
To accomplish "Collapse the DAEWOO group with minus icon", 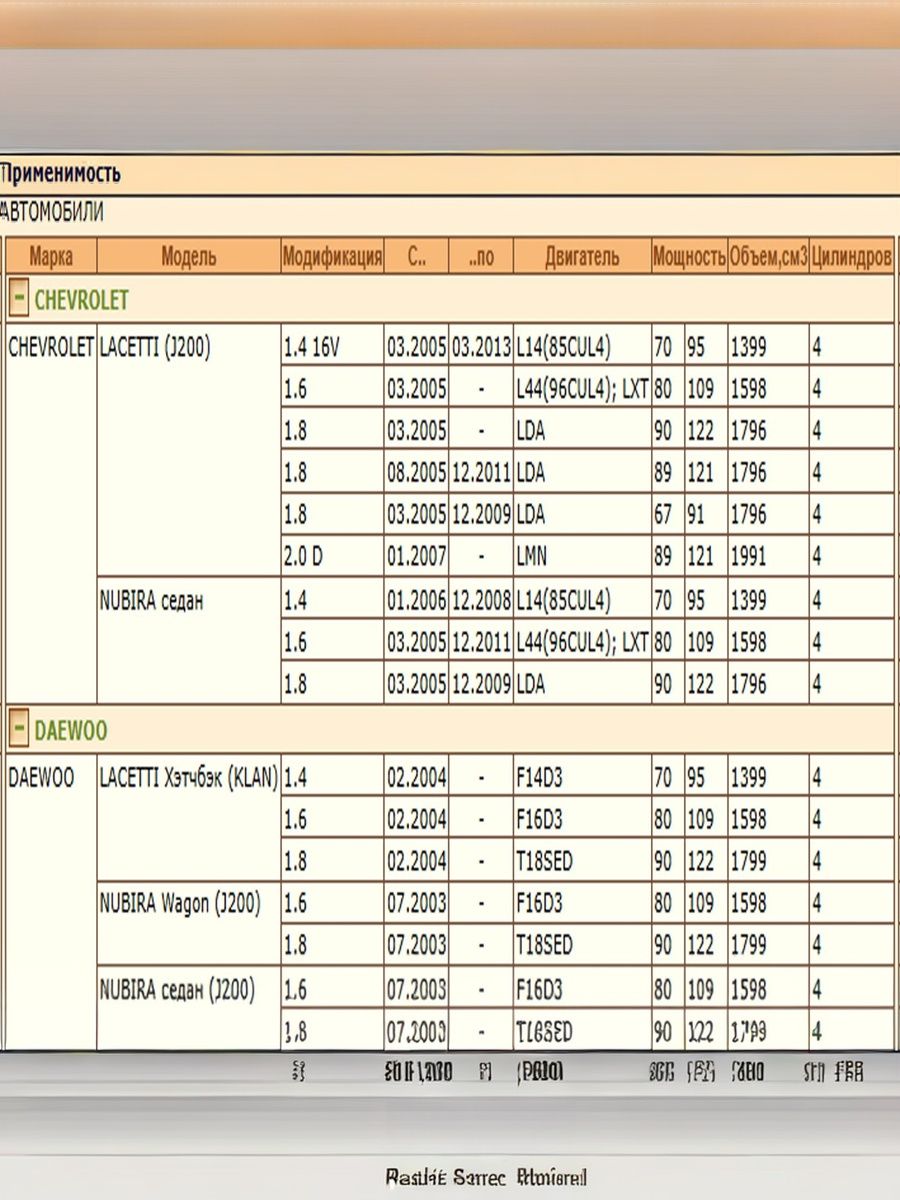I will pos(18,730).
